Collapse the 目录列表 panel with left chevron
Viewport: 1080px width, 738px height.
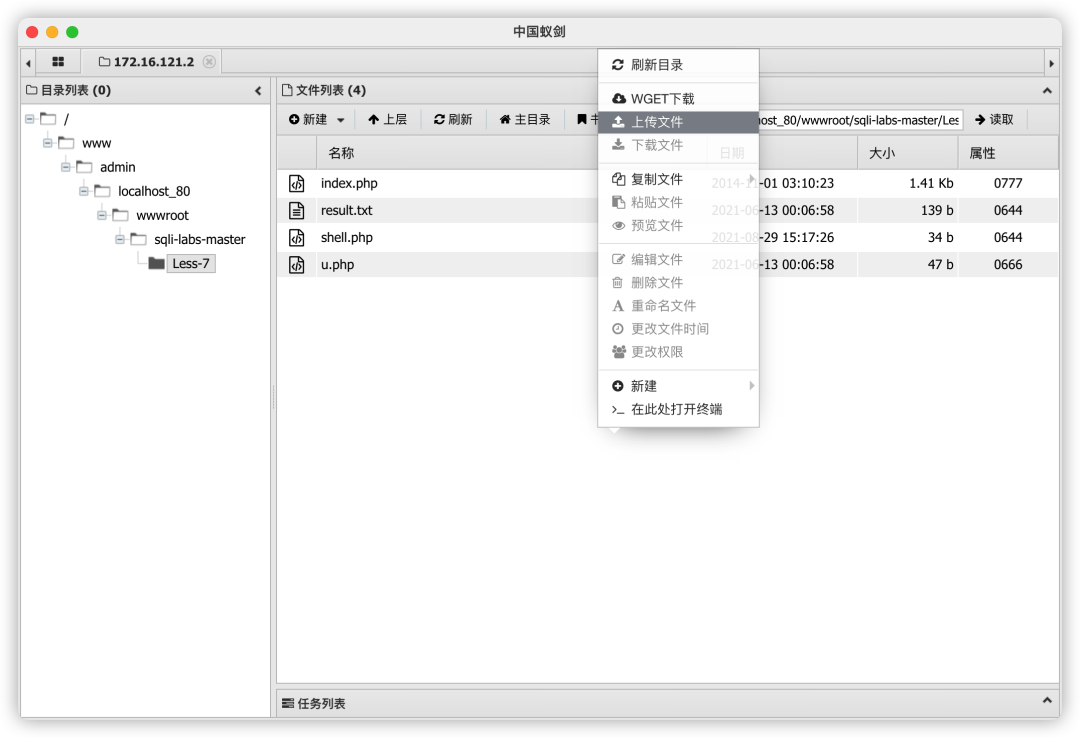(x=258, y=90)
